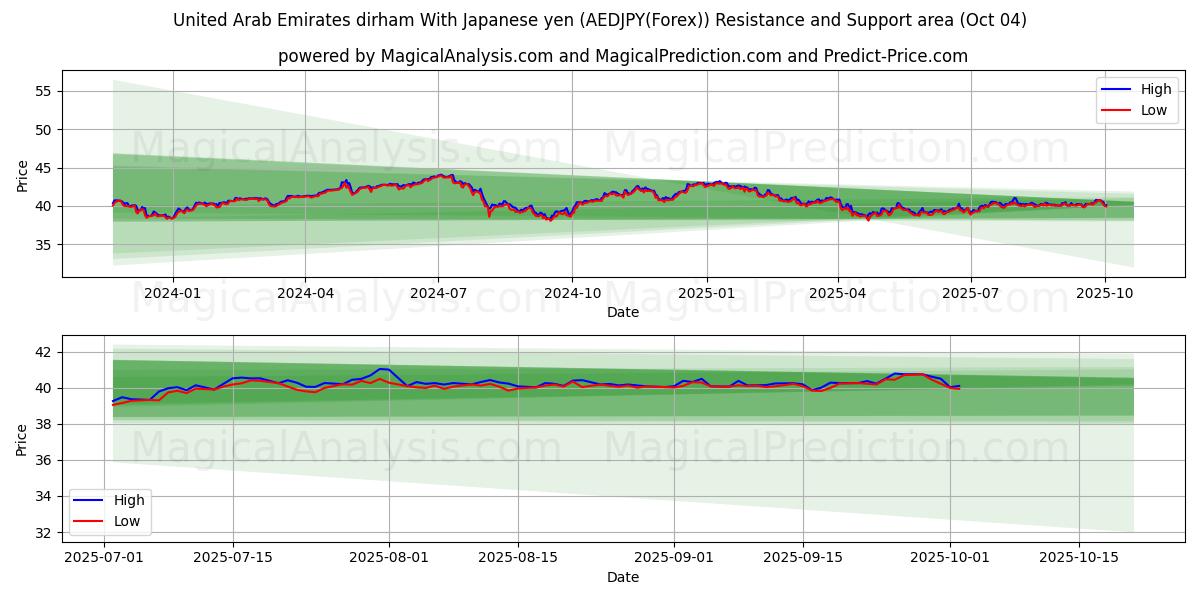Click the Date axis label under lower chart

(622, 577)
